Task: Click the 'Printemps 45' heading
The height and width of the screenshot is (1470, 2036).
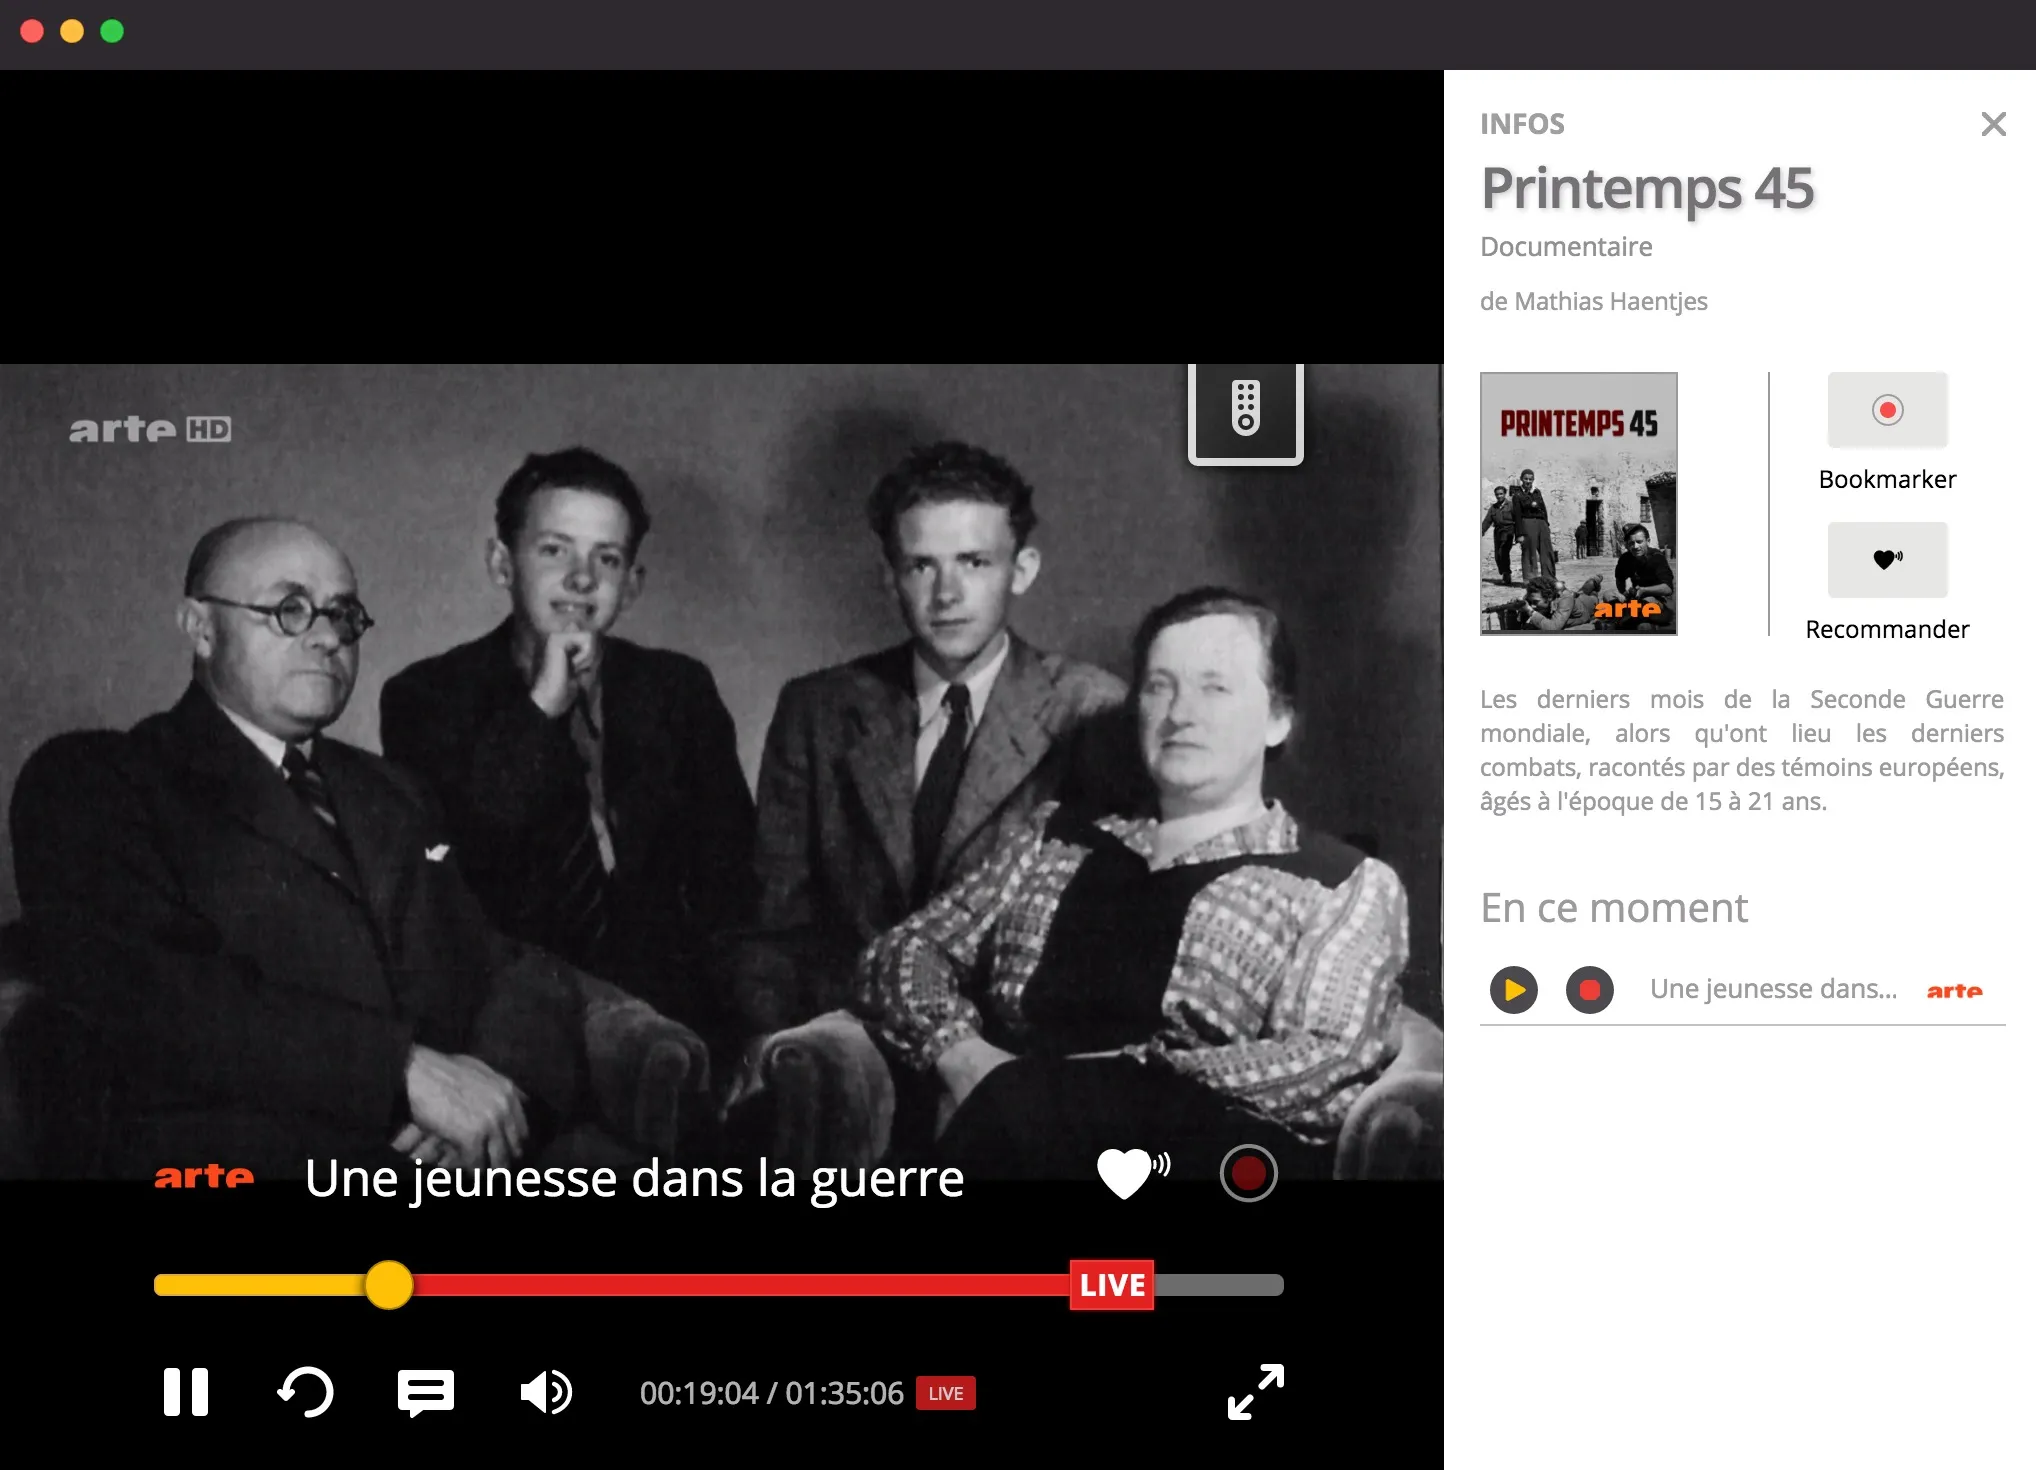Action: click(1647, 188)
